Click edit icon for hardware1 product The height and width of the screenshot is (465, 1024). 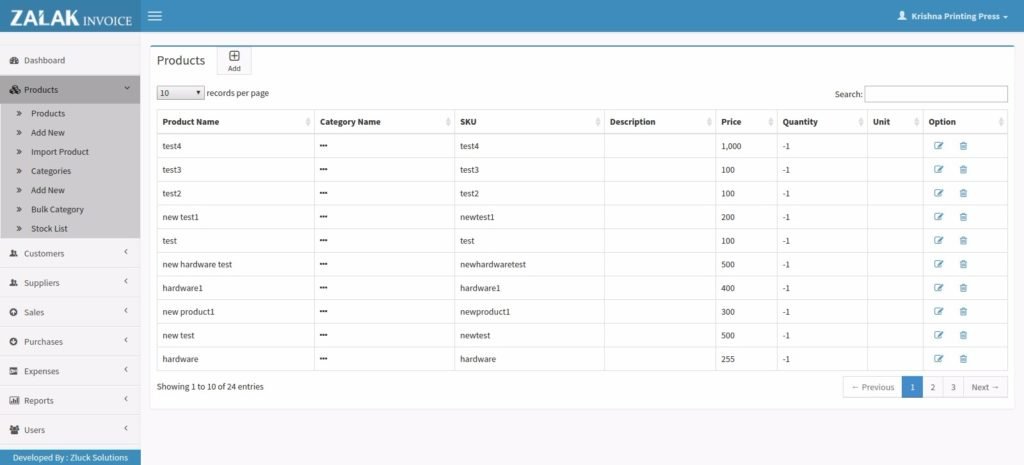pyautogui.click(x=938, y=288)
